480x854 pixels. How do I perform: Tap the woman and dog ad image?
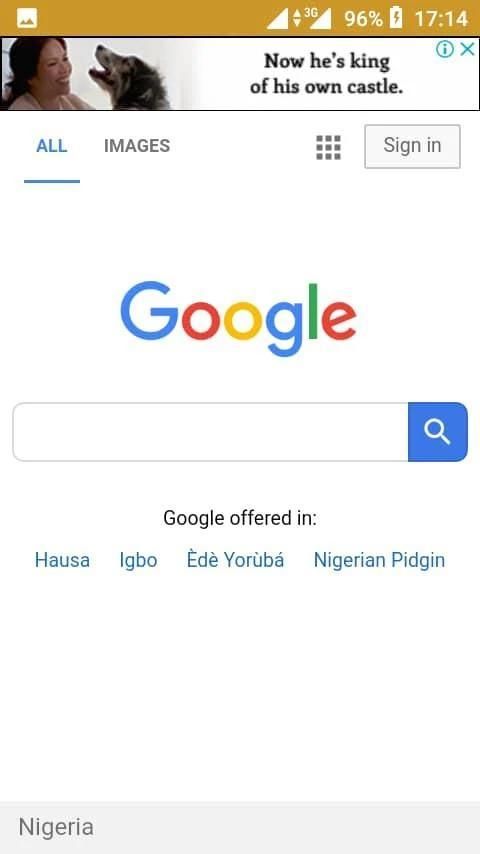click(x=87, y=74)
